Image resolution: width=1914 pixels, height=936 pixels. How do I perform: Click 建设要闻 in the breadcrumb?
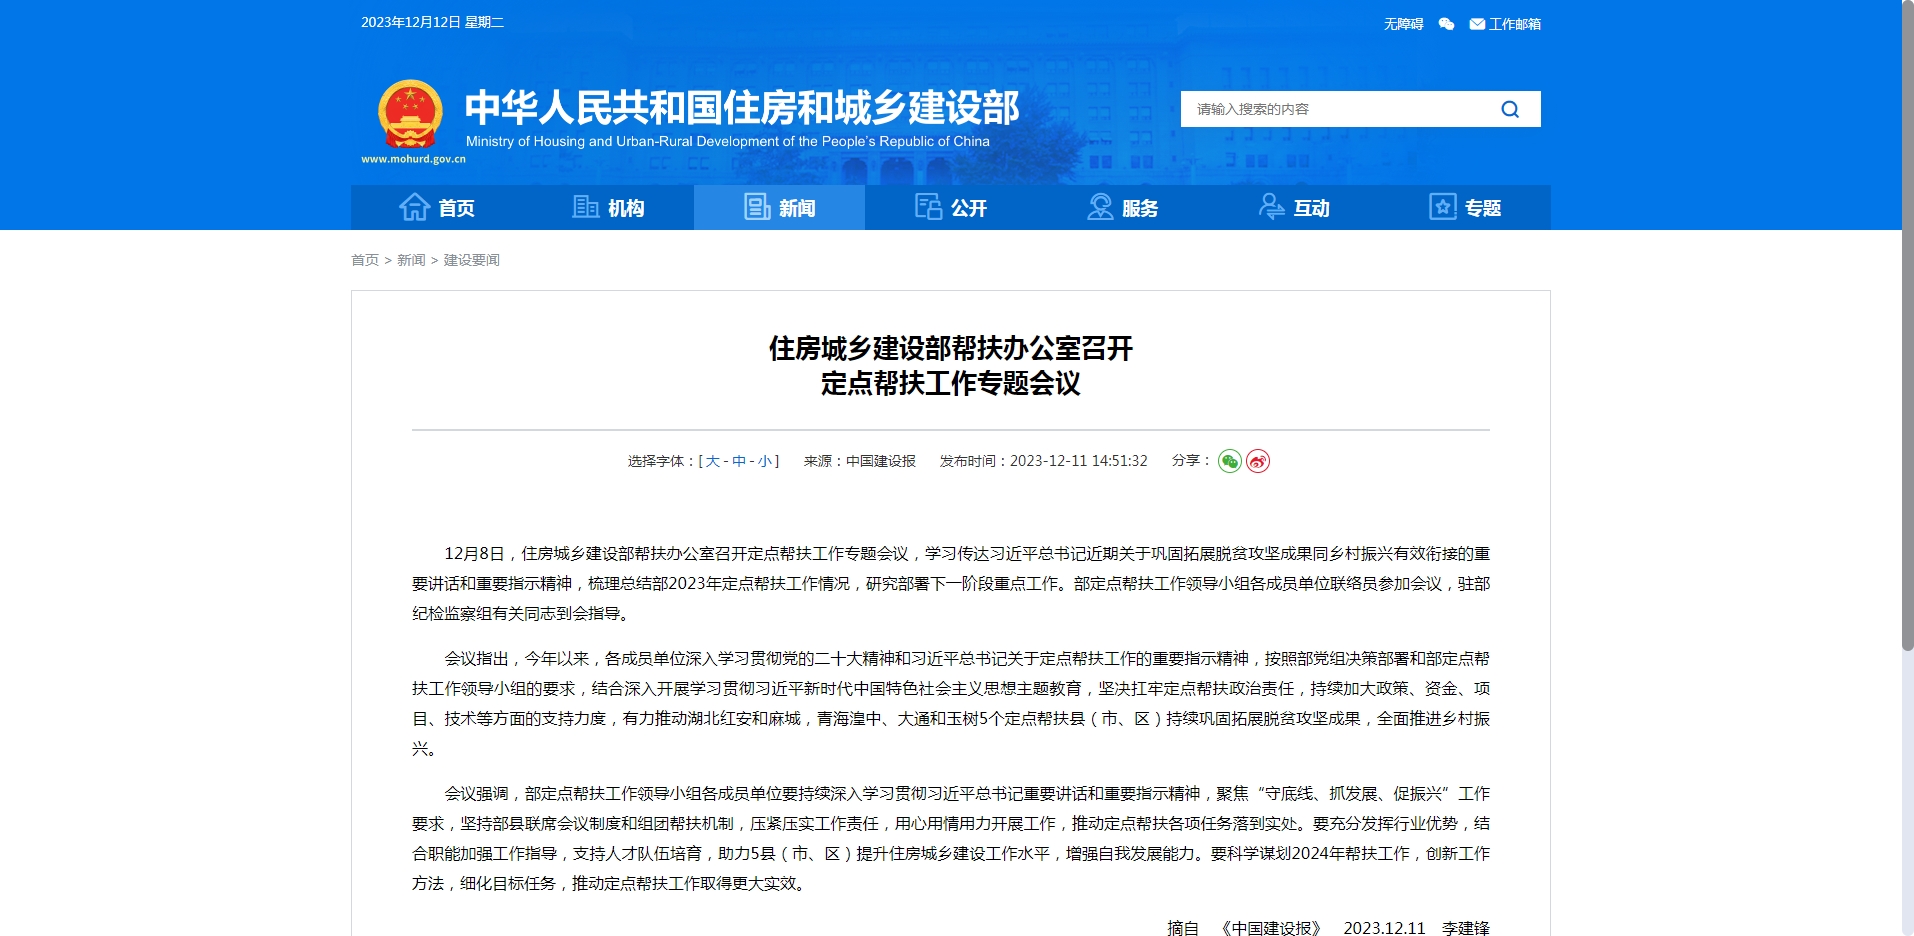click(x=471, y=260)
